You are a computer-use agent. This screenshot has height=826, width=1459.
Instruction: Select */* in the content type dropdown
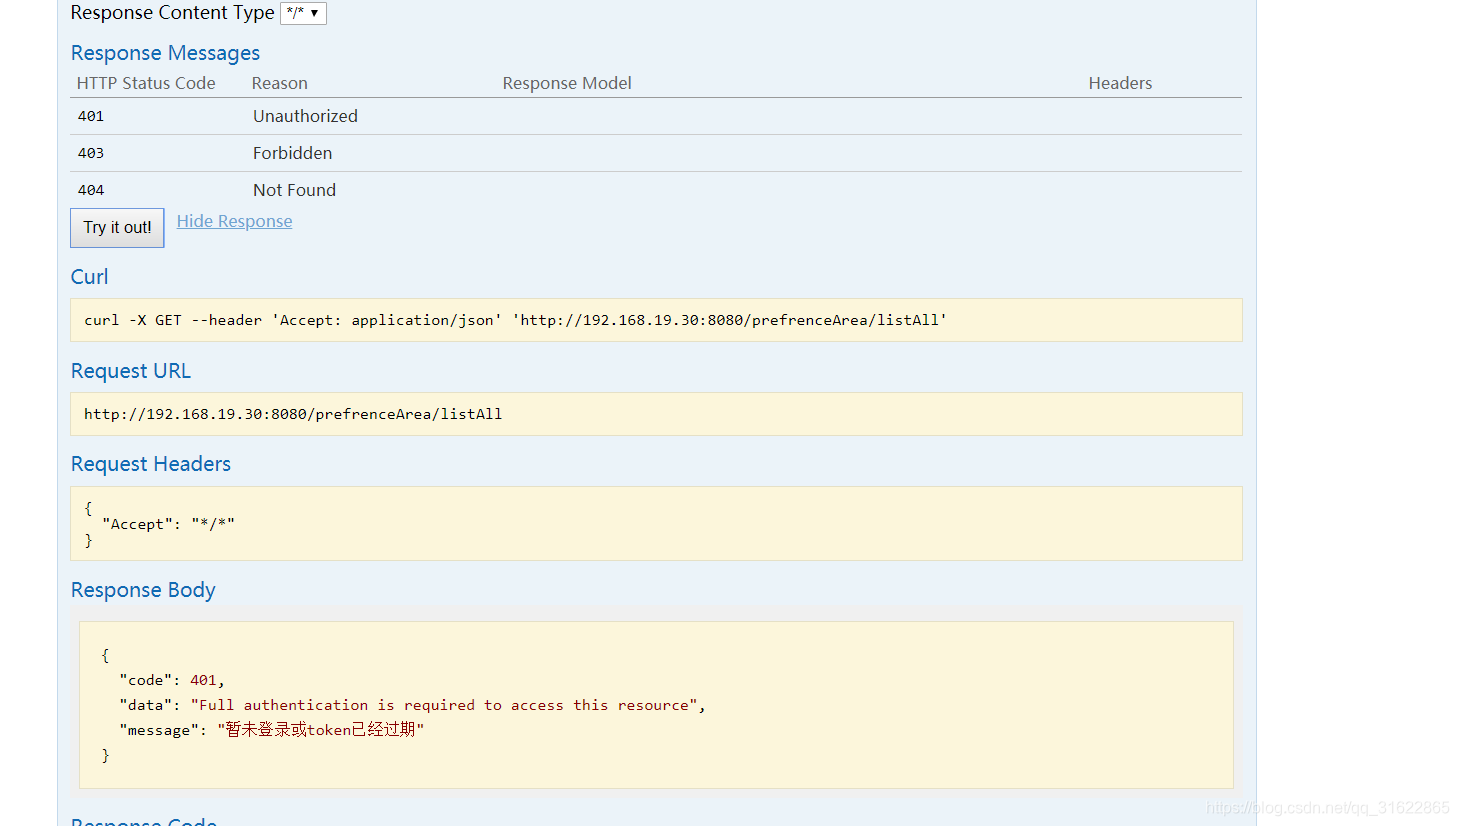point(295,13)
